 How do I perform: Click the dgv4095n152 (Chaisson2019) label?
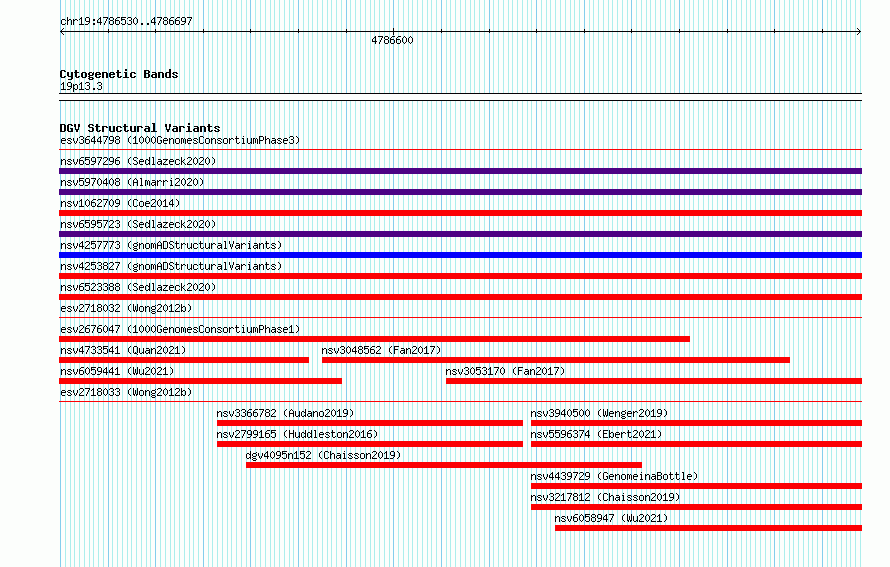324,455
